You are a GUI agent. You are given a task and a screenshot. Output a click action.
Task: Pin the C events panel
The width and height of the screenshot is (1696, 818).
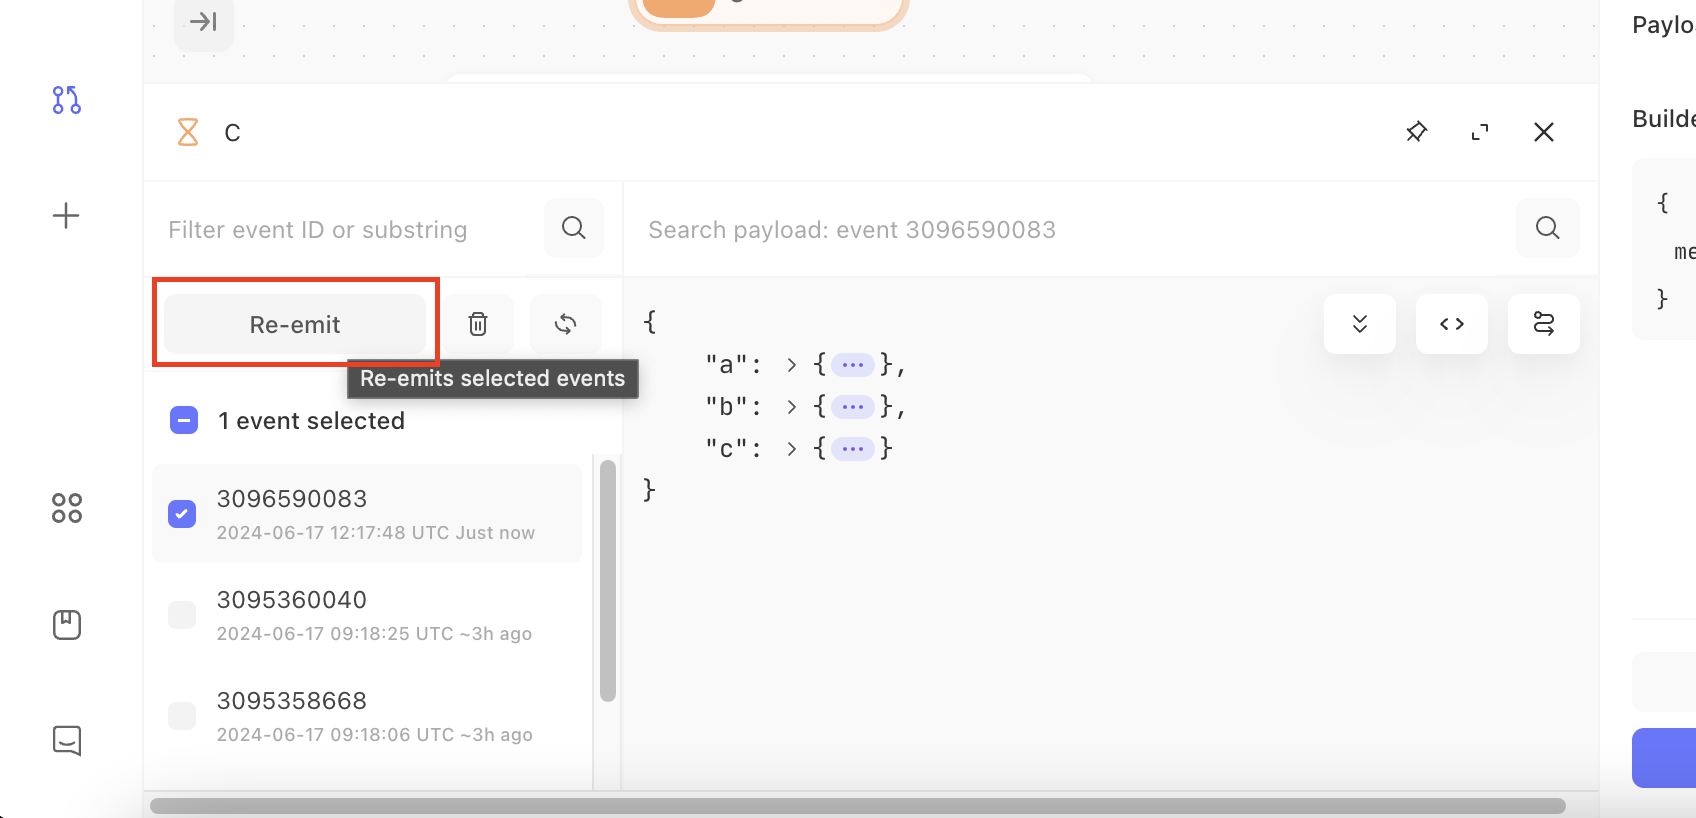(x=1416, y=132)
